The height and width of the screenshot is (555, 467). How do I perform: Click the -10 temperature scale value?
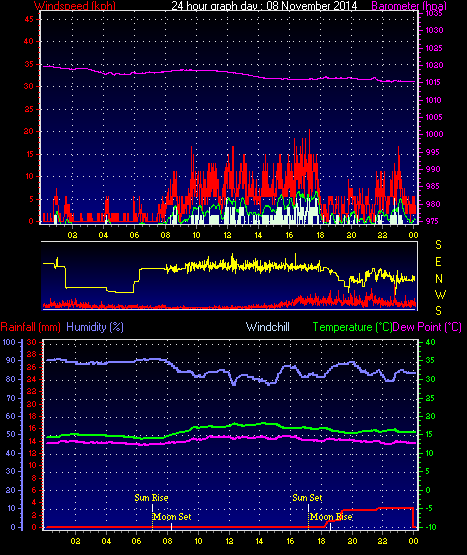[x=430, y=527]
